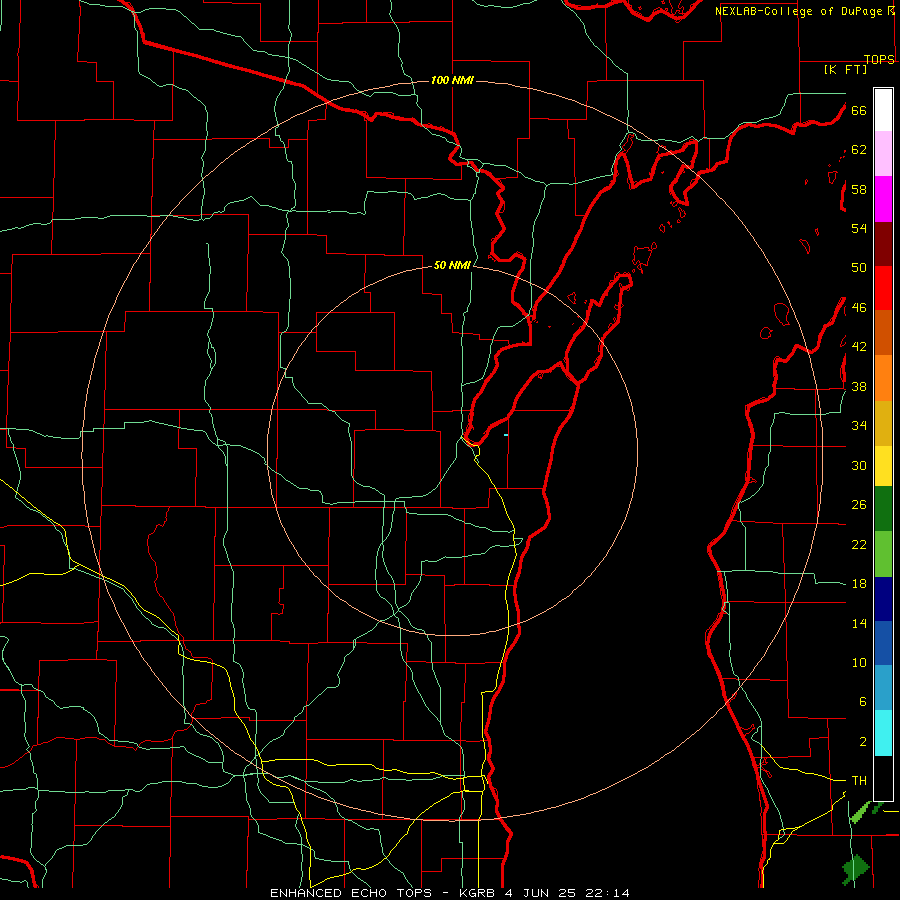Click the light green legend swatch
The image size is (900, 900).
point(883,554)
